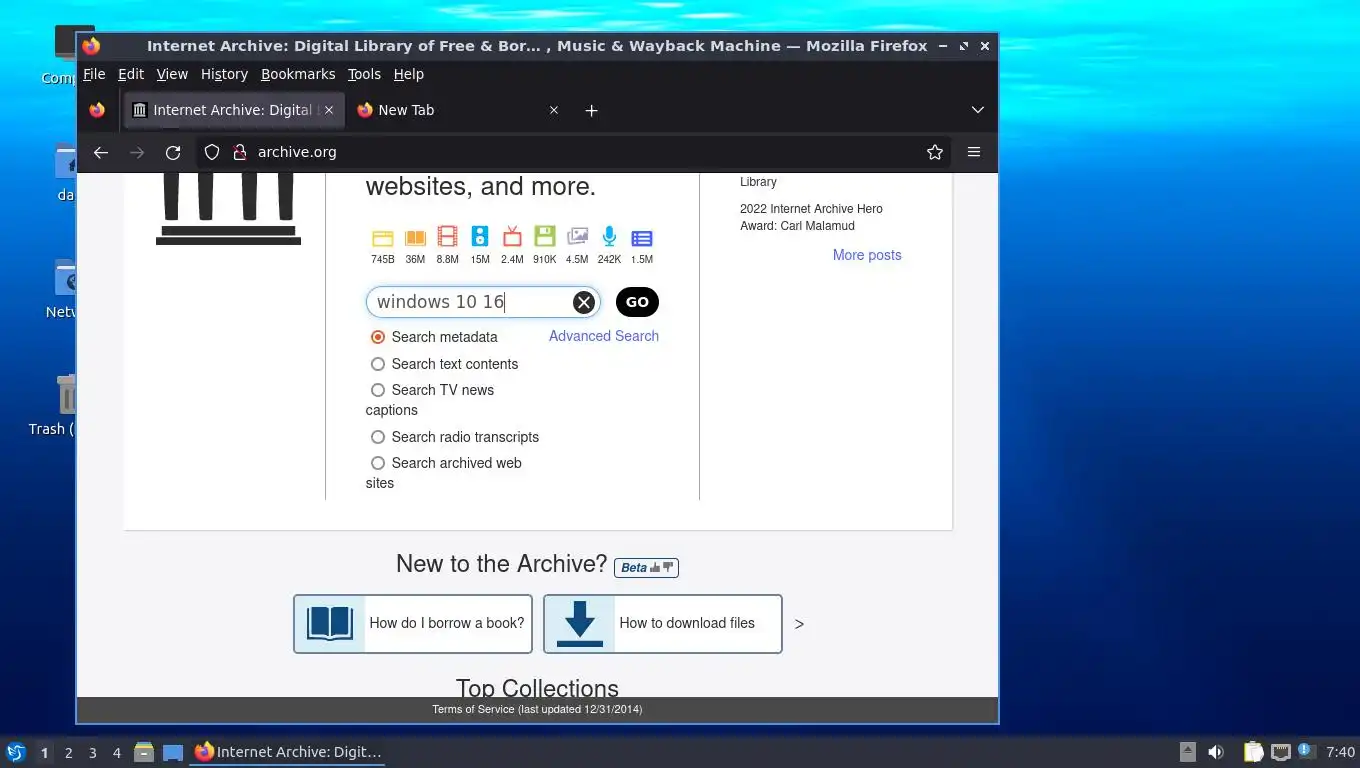Open the Advanced Search link
Image resolution: width=1360 pixels, height=768 pixels.
pyautogui.click(x=604, y=336)
